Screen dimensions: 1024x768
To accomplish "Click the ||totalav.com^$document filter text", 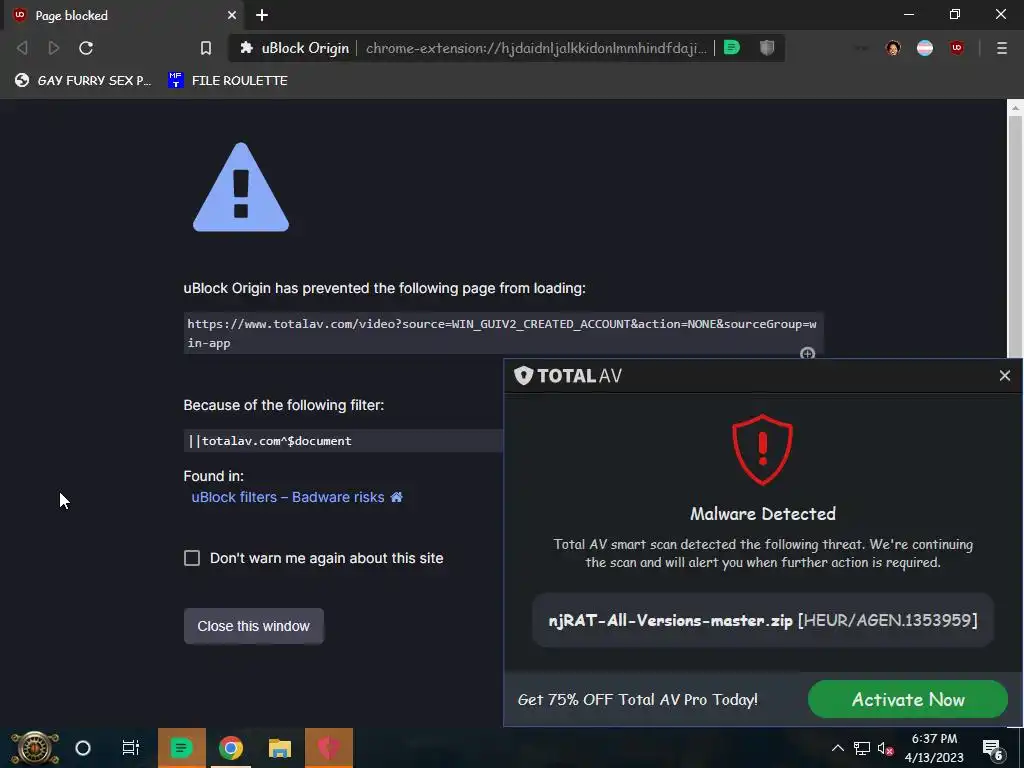I will [270, 441].
